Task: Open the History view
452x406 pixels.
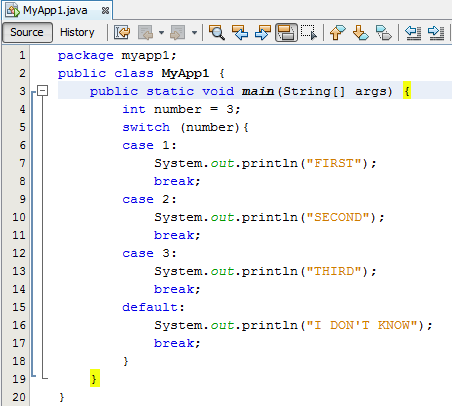Action: [77, 32]
